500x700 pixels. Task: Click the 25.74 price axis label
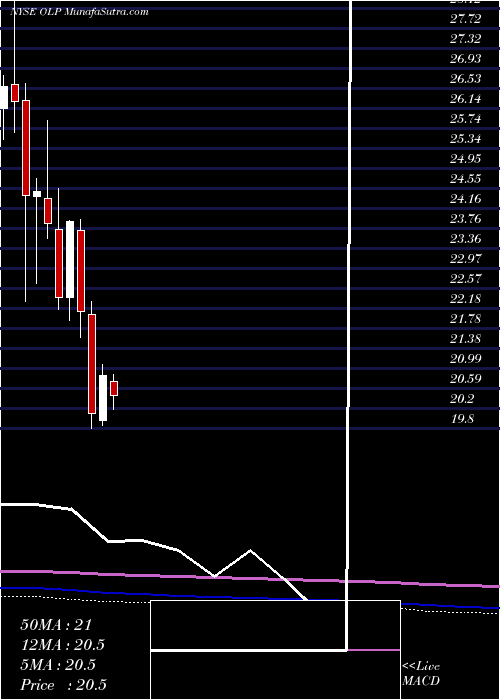[x=466, y=119]
